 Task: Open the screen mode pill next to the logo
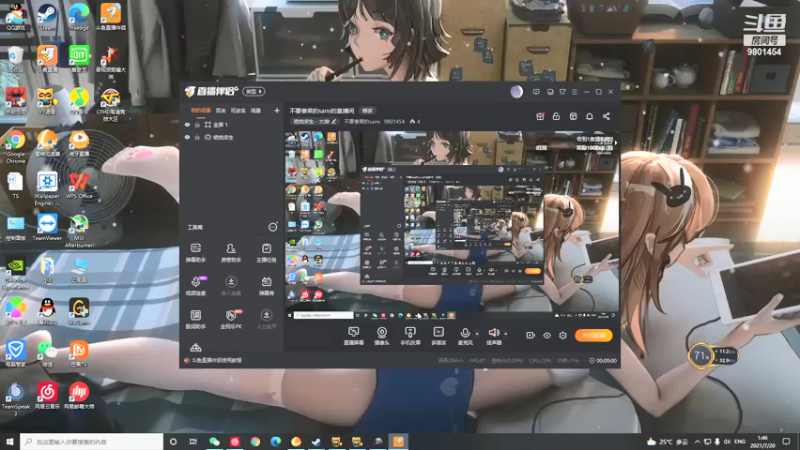click(x=254, y=91)
